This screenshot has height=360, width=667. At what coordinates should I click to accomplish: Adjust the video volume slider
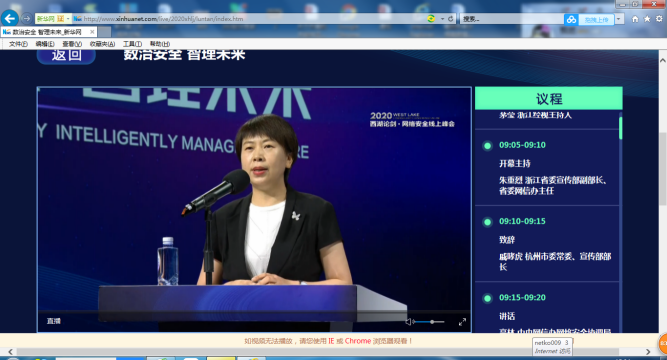coord(430,322)
